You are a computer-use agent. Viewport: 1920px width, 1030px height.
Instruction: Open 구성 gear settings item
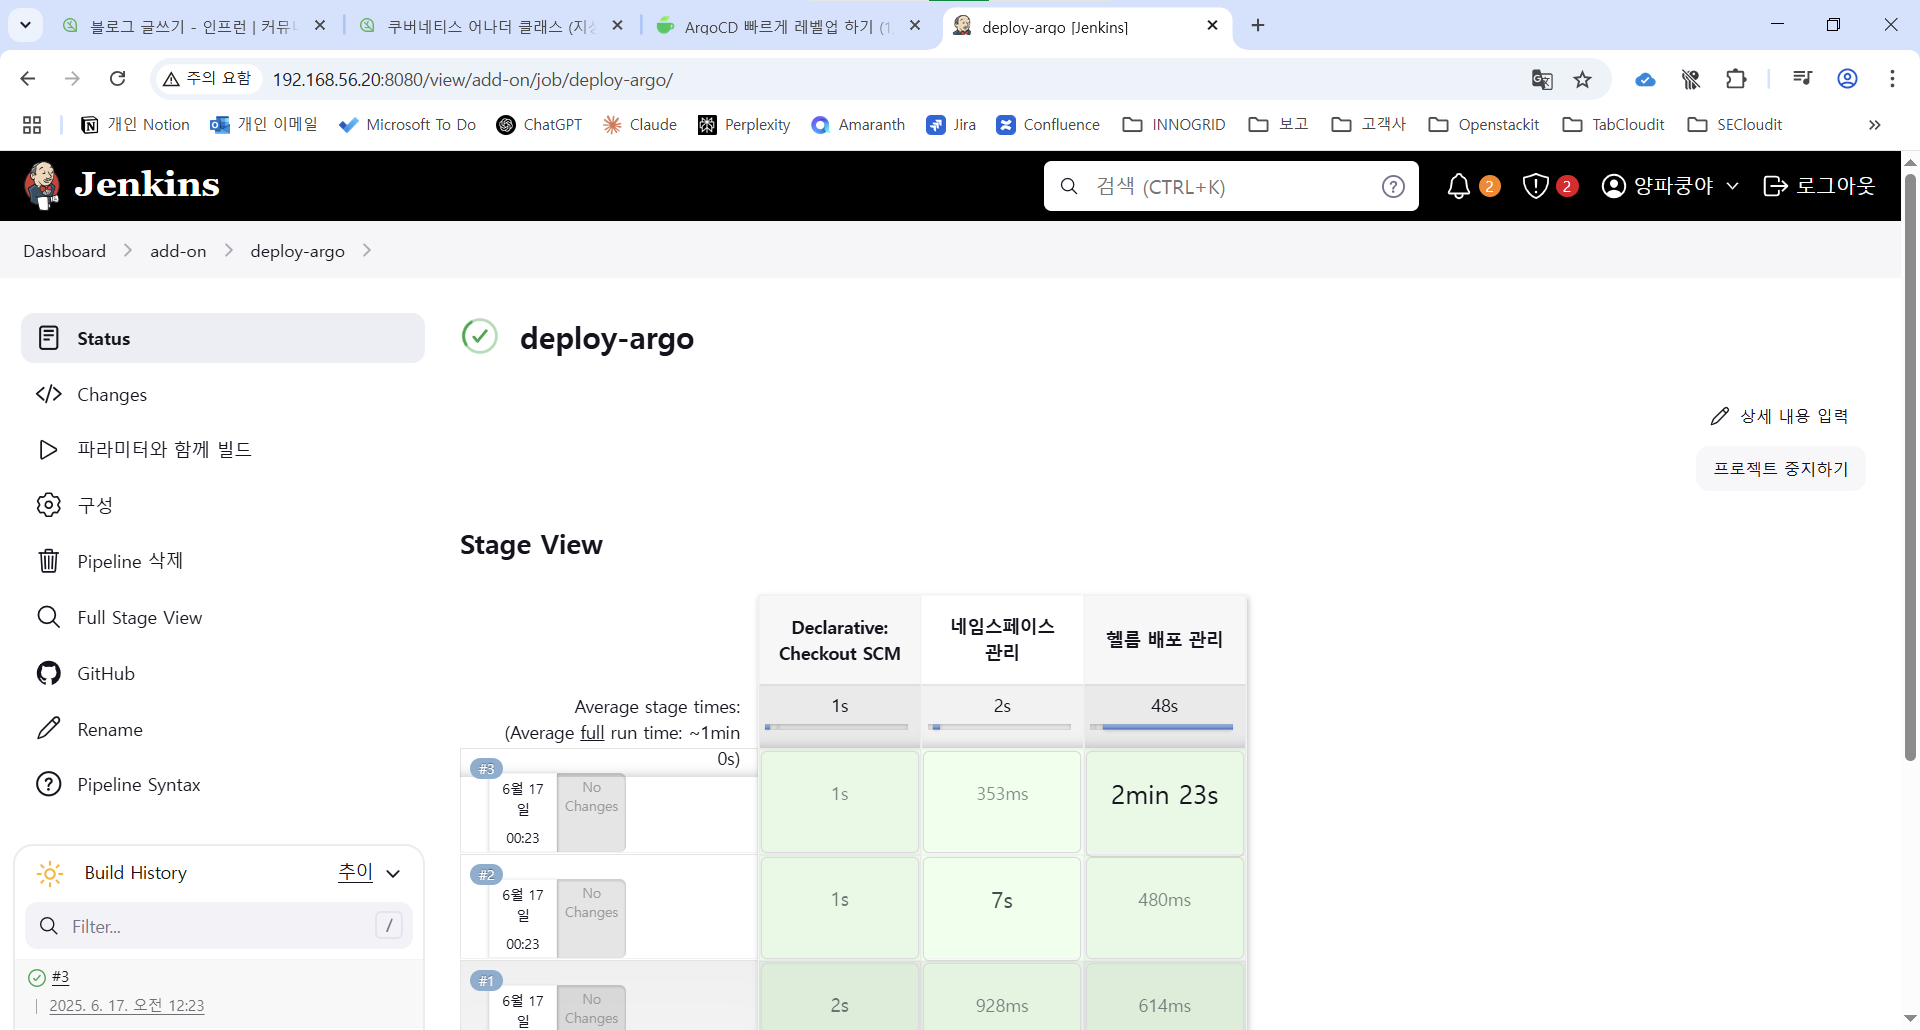[x=48, y=505]
